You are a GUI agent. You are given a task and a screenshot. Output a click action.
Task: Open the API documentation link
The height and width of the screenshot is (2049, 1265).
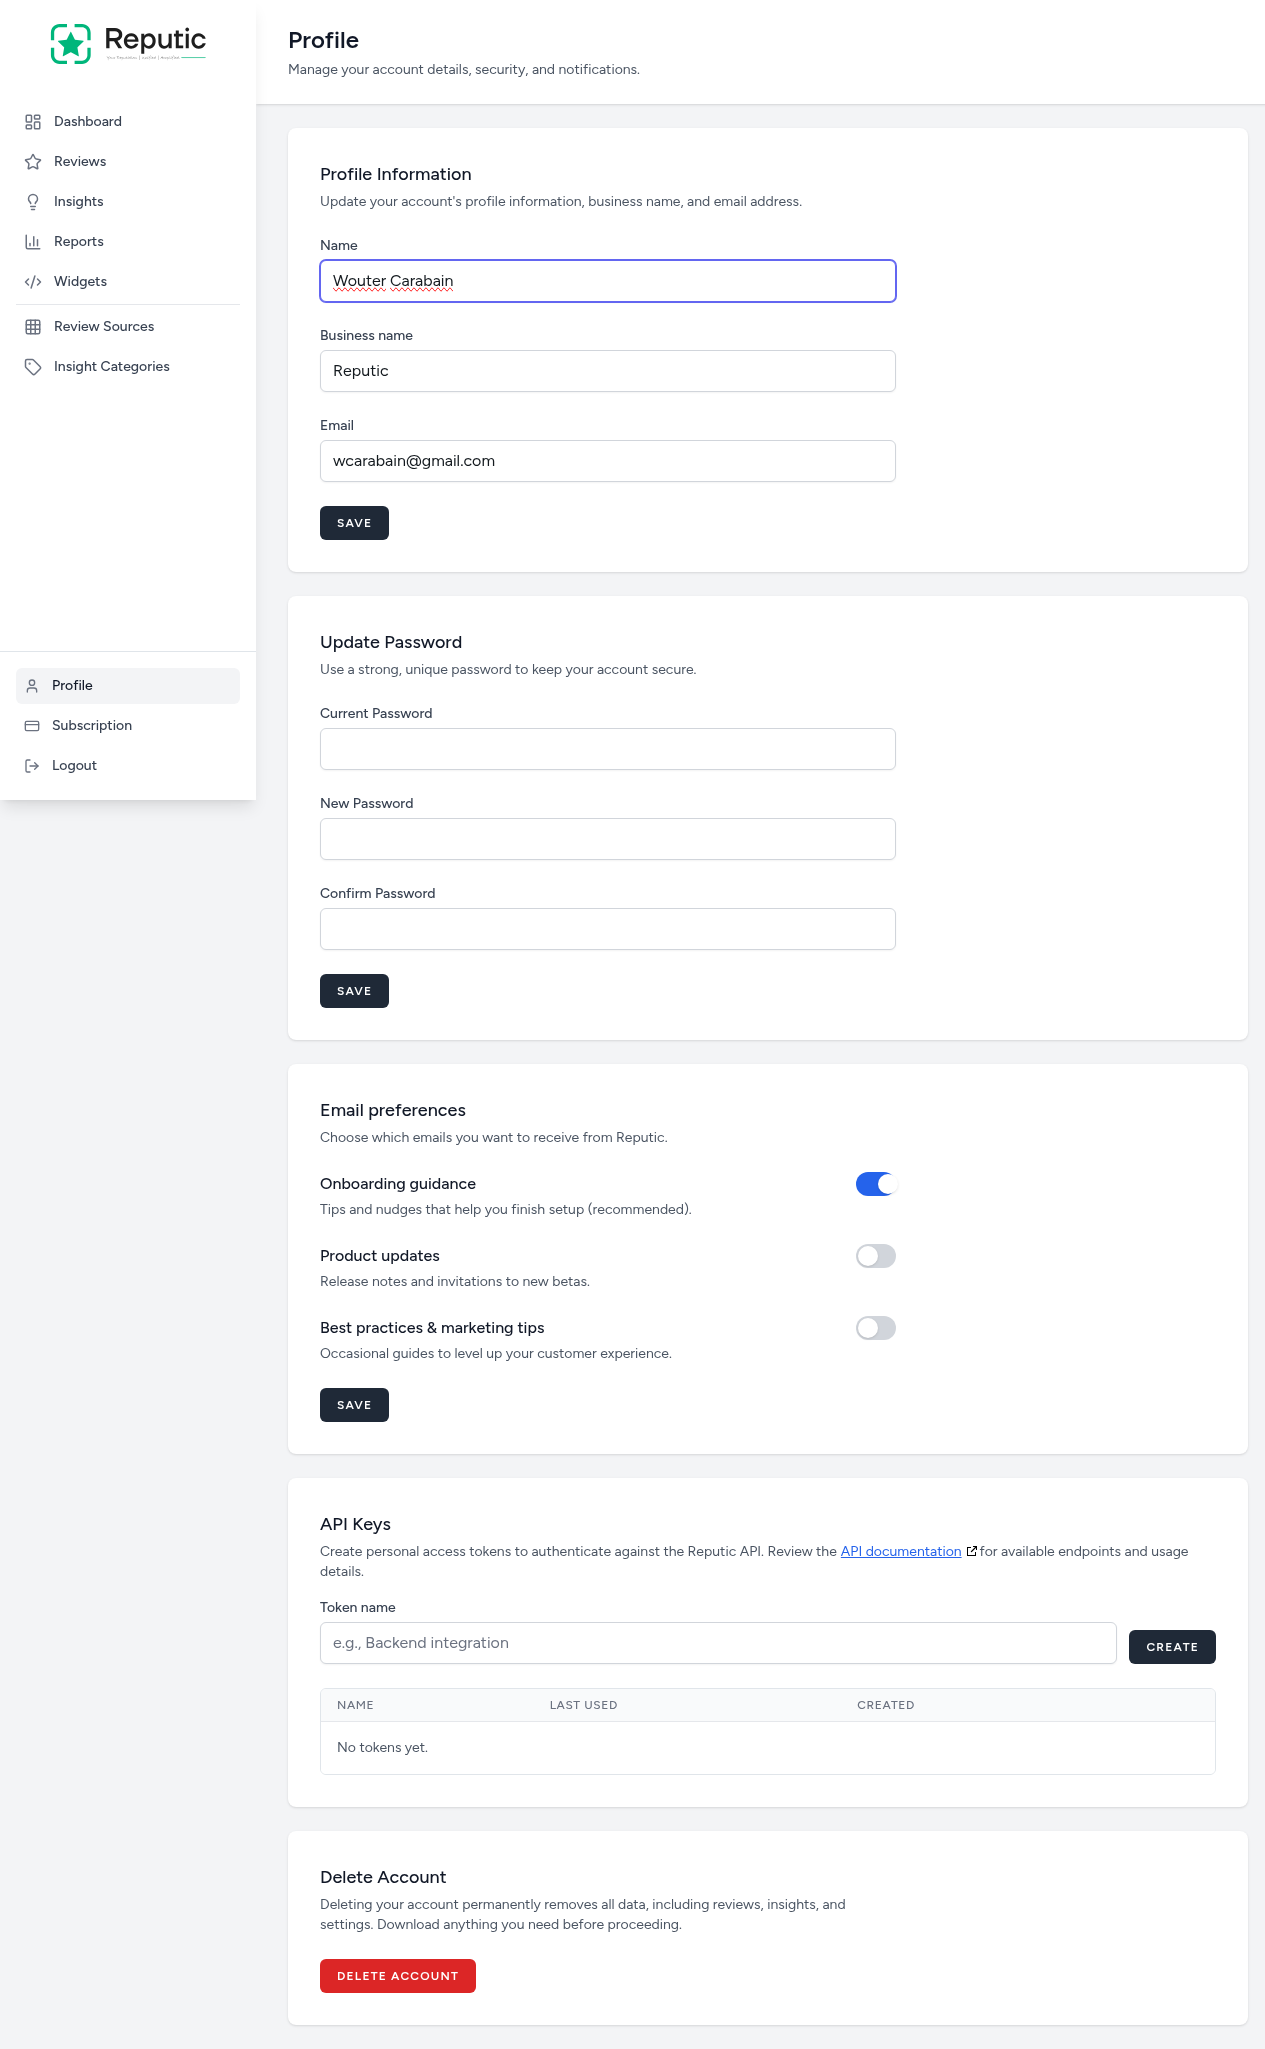(899, 1551)
